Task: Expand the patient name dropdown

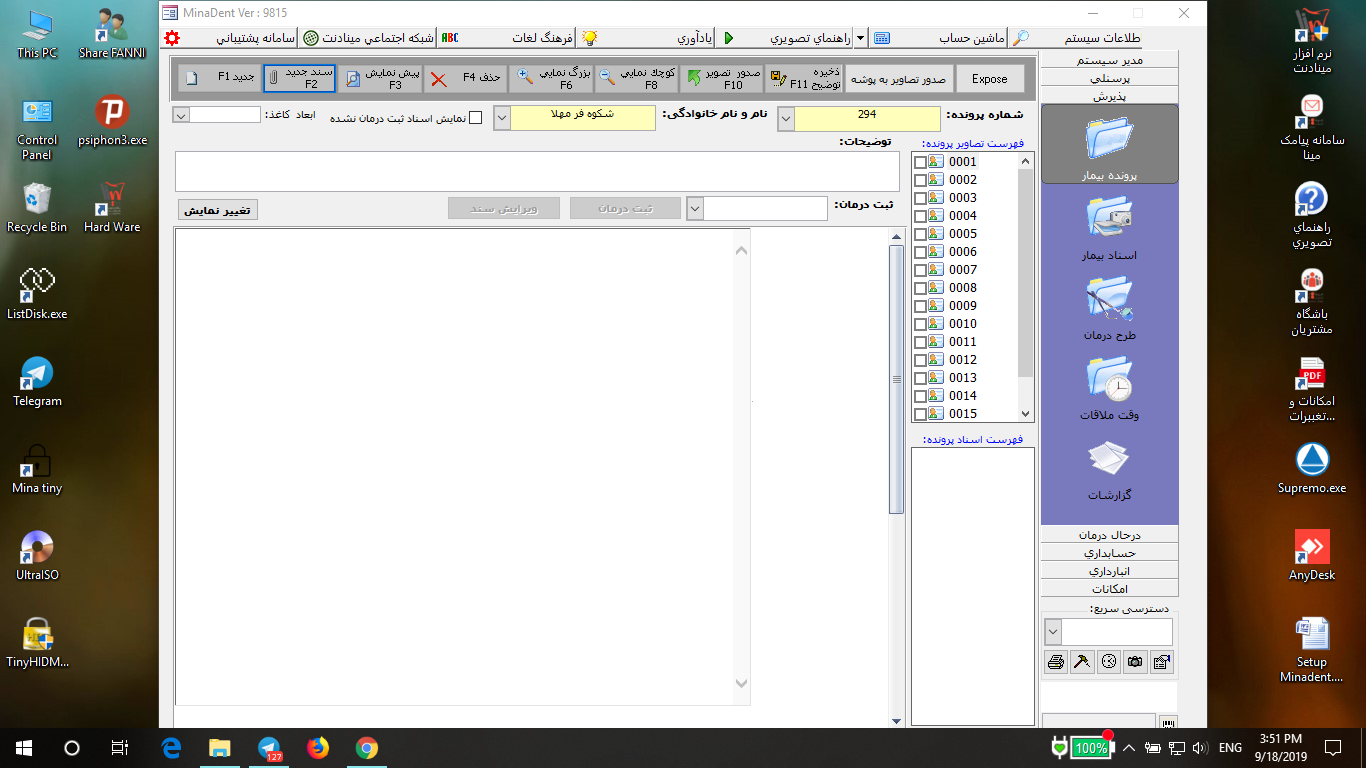Action: click(x=503, y=118)
